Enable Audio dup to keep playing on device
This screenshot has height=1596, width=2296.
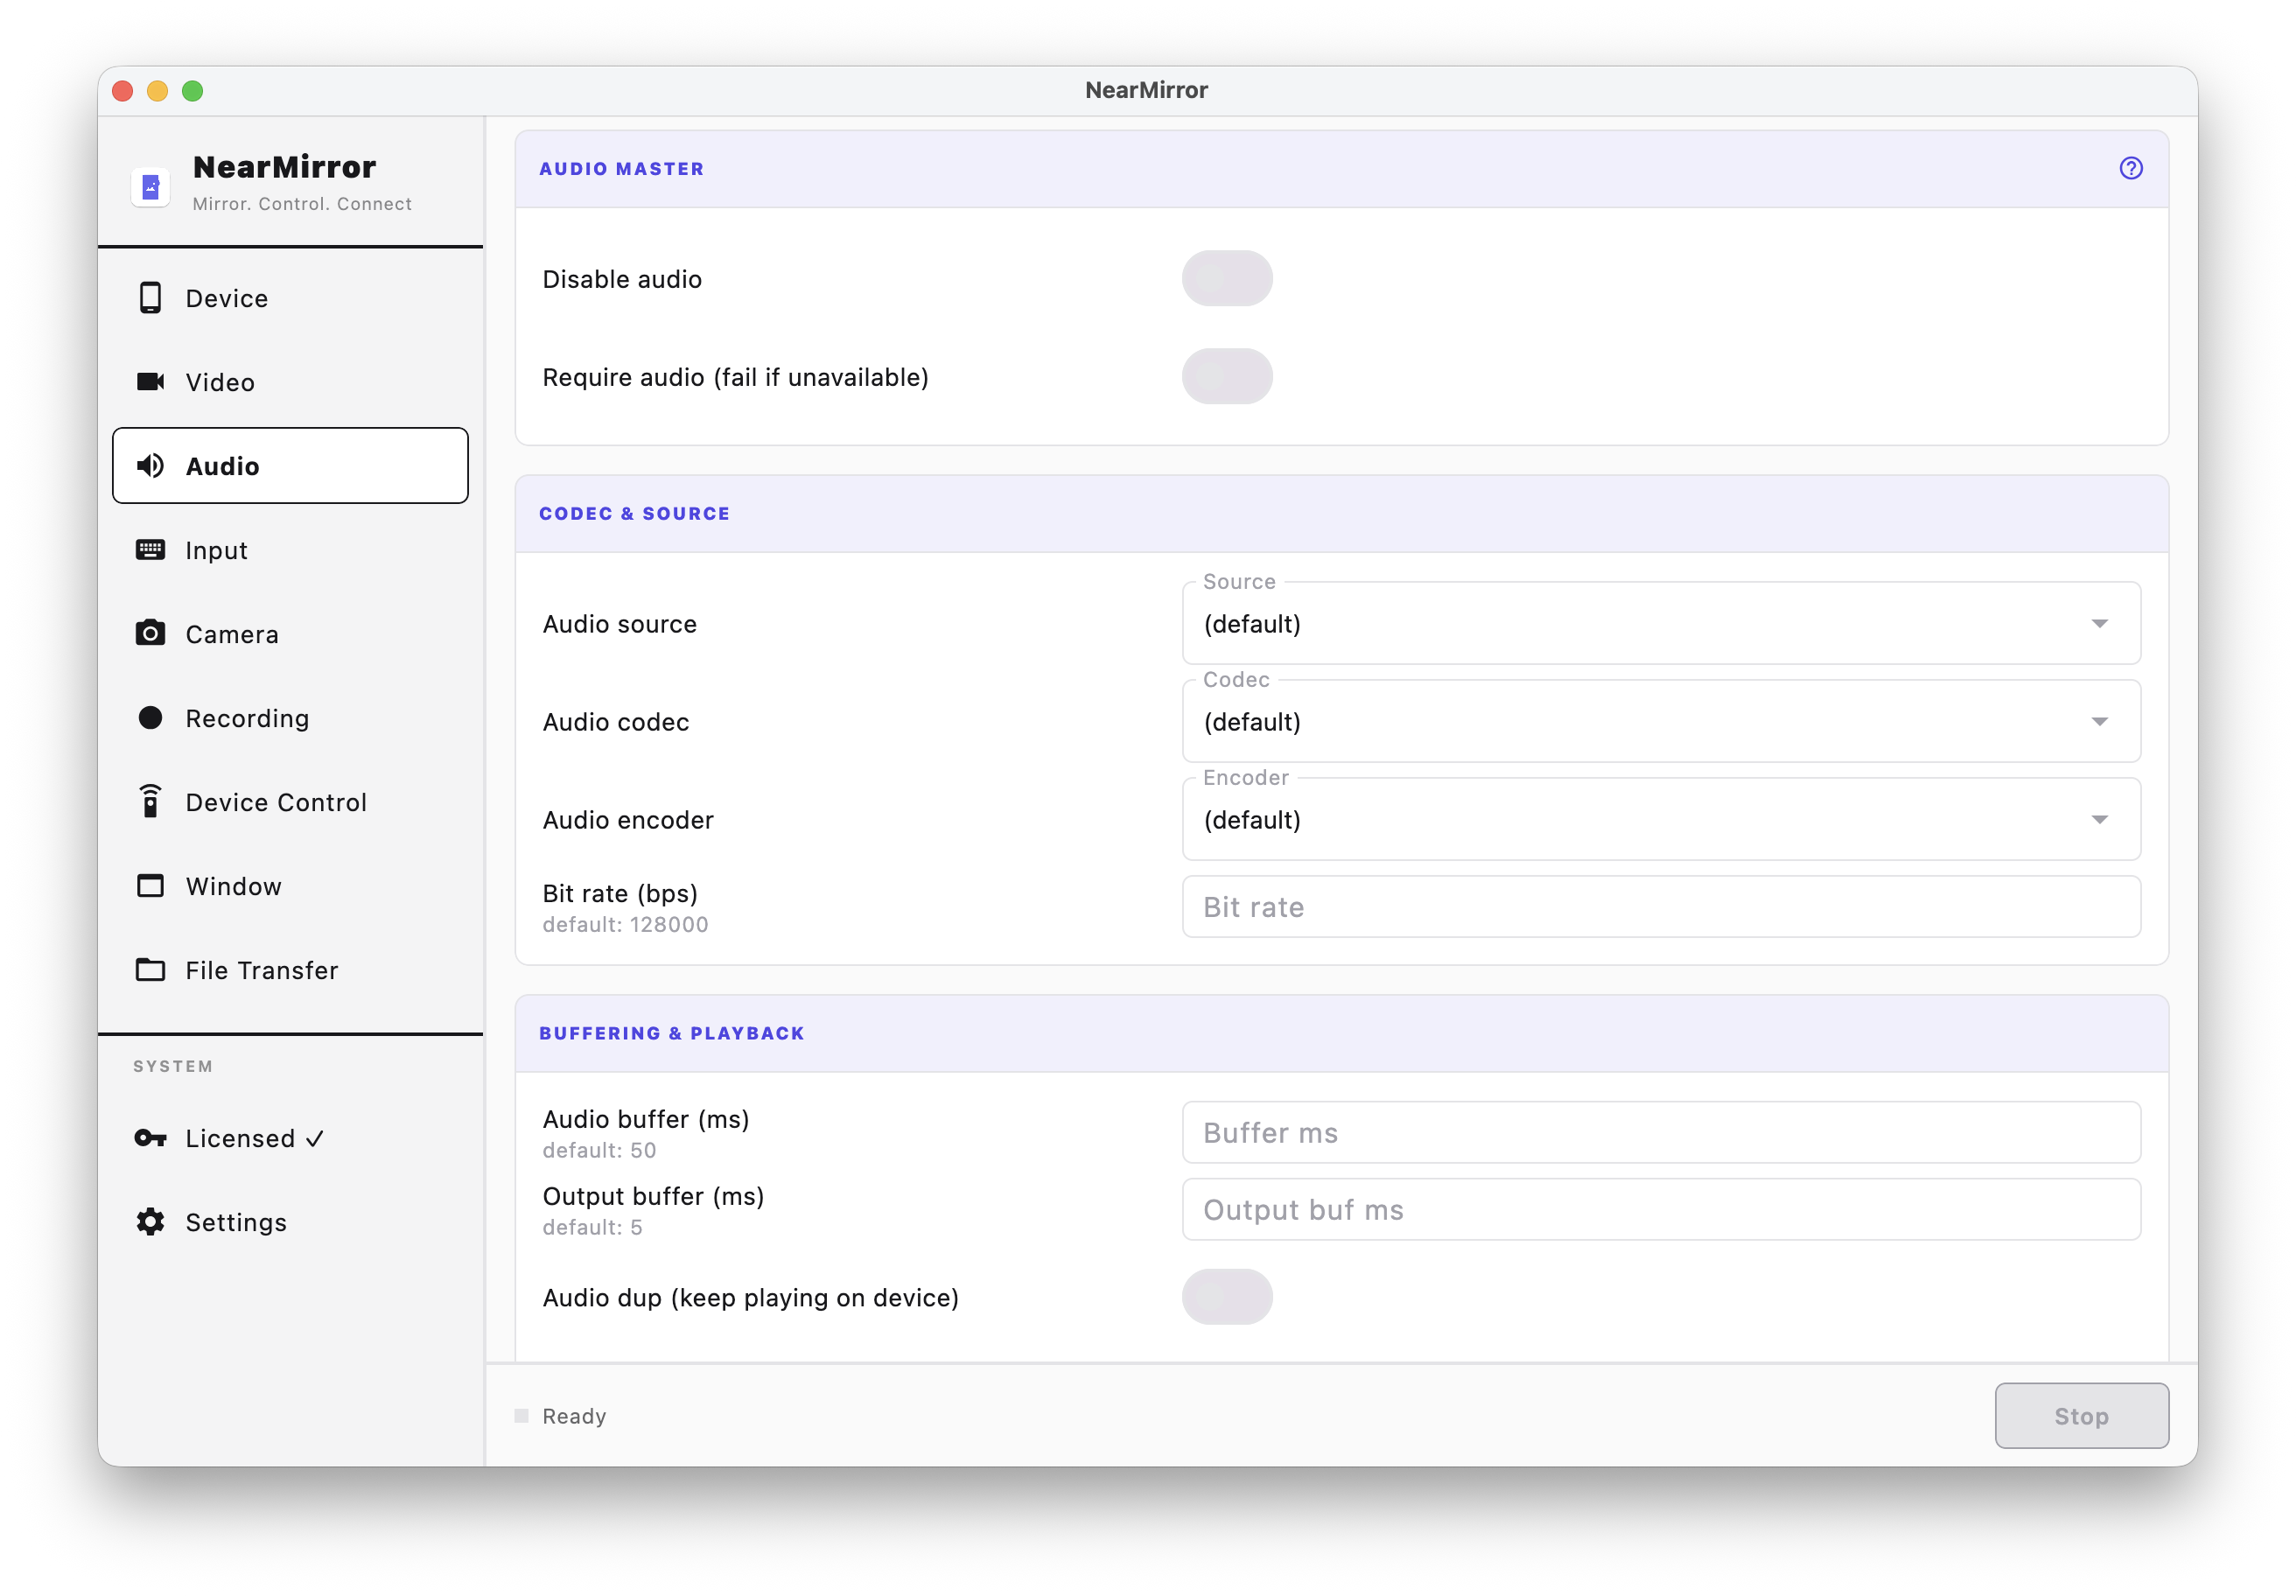pyautogui.click(x=1227, y=1296)
